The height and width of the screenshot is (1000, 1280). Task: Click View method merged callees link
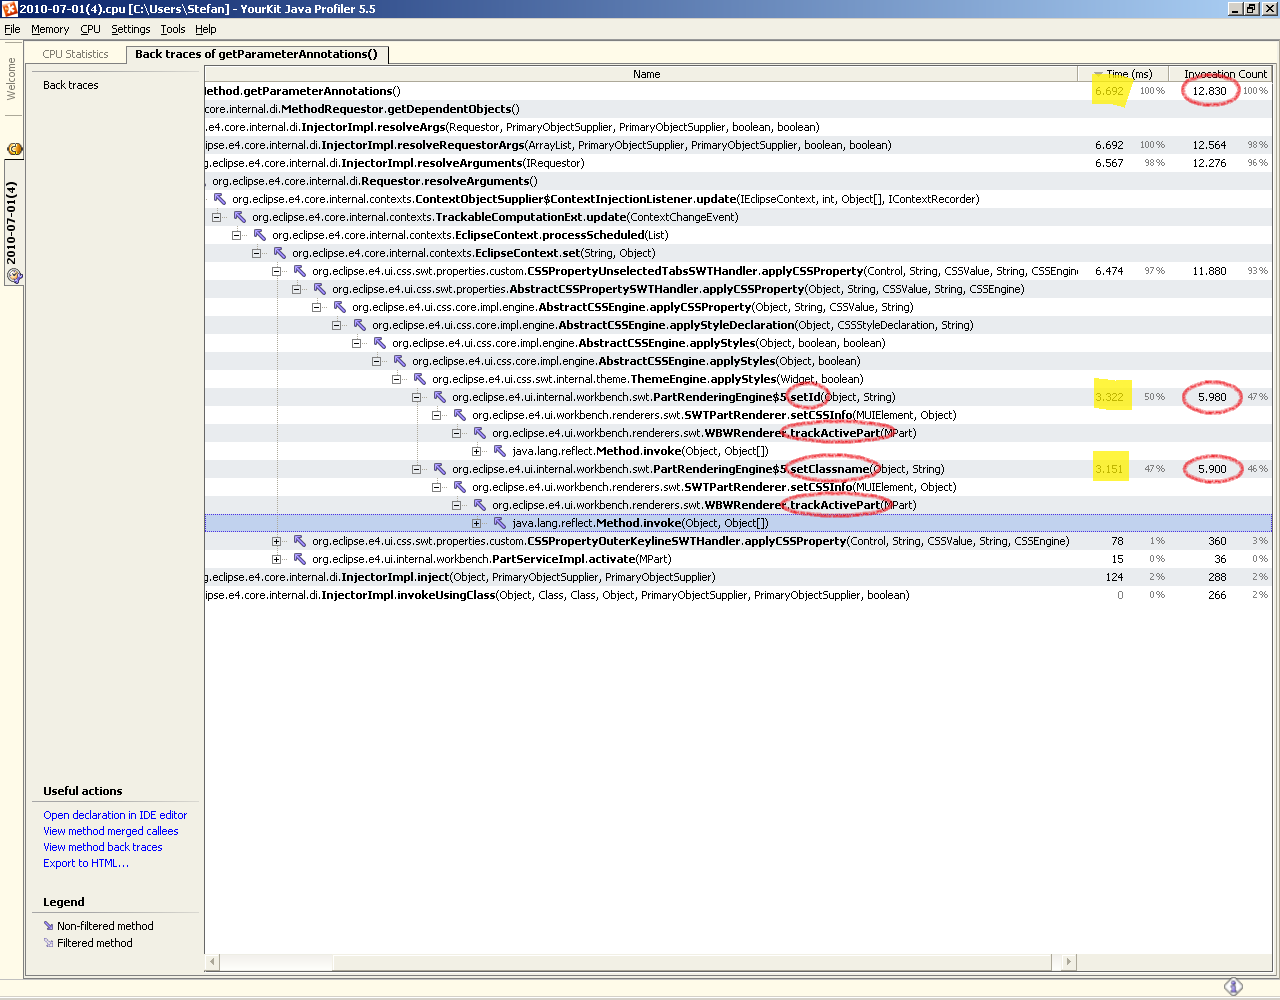(x=111, y=831)
